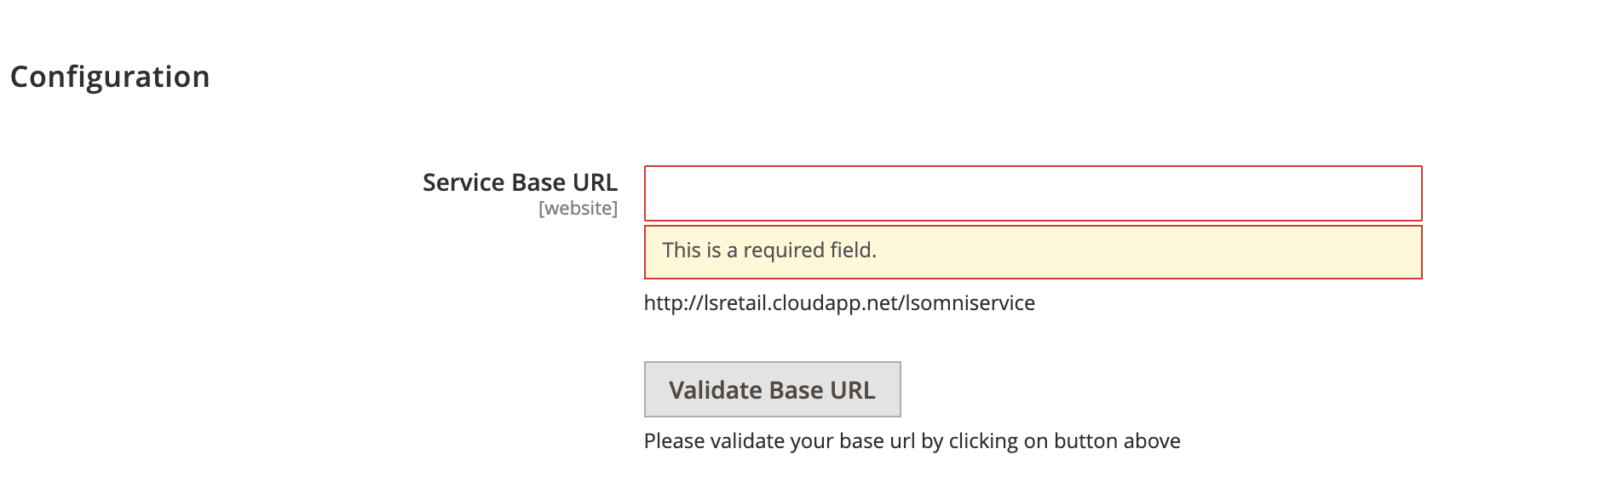The height and width of the screenshot is (489, 1600).
Task: Click the lsretail.cloudapp.net example URL text
Action: click(839, 303)
